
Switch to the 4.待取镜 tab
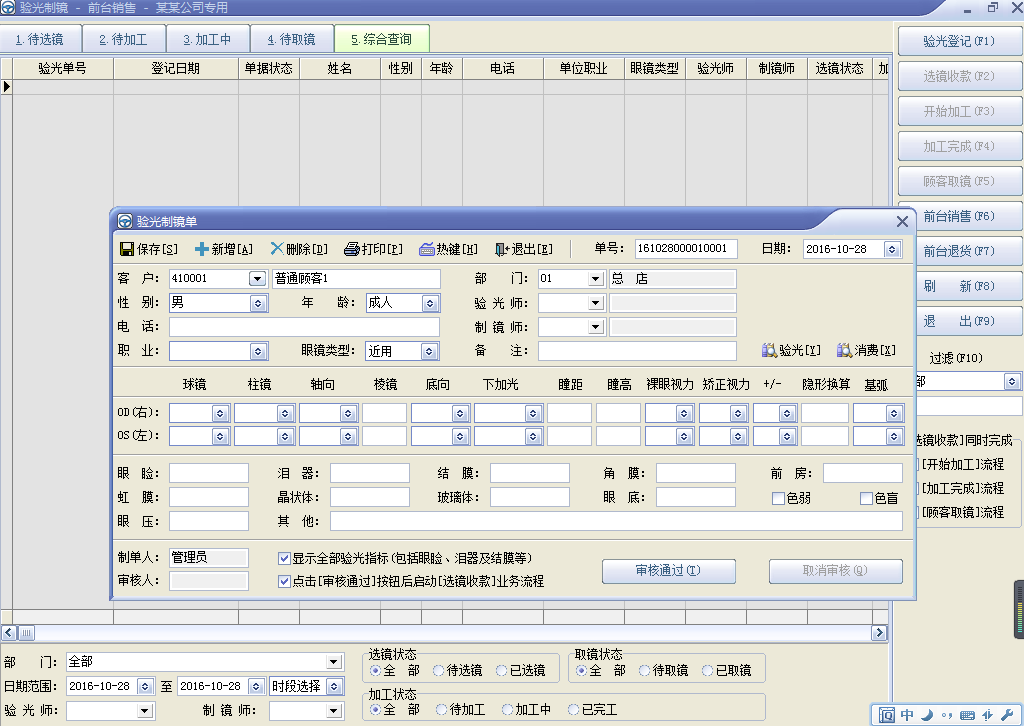pos(291,39)
